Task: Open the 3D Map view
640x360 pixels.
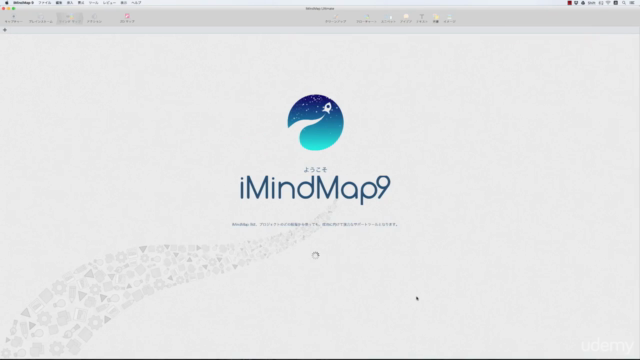Action: point(127,18)
